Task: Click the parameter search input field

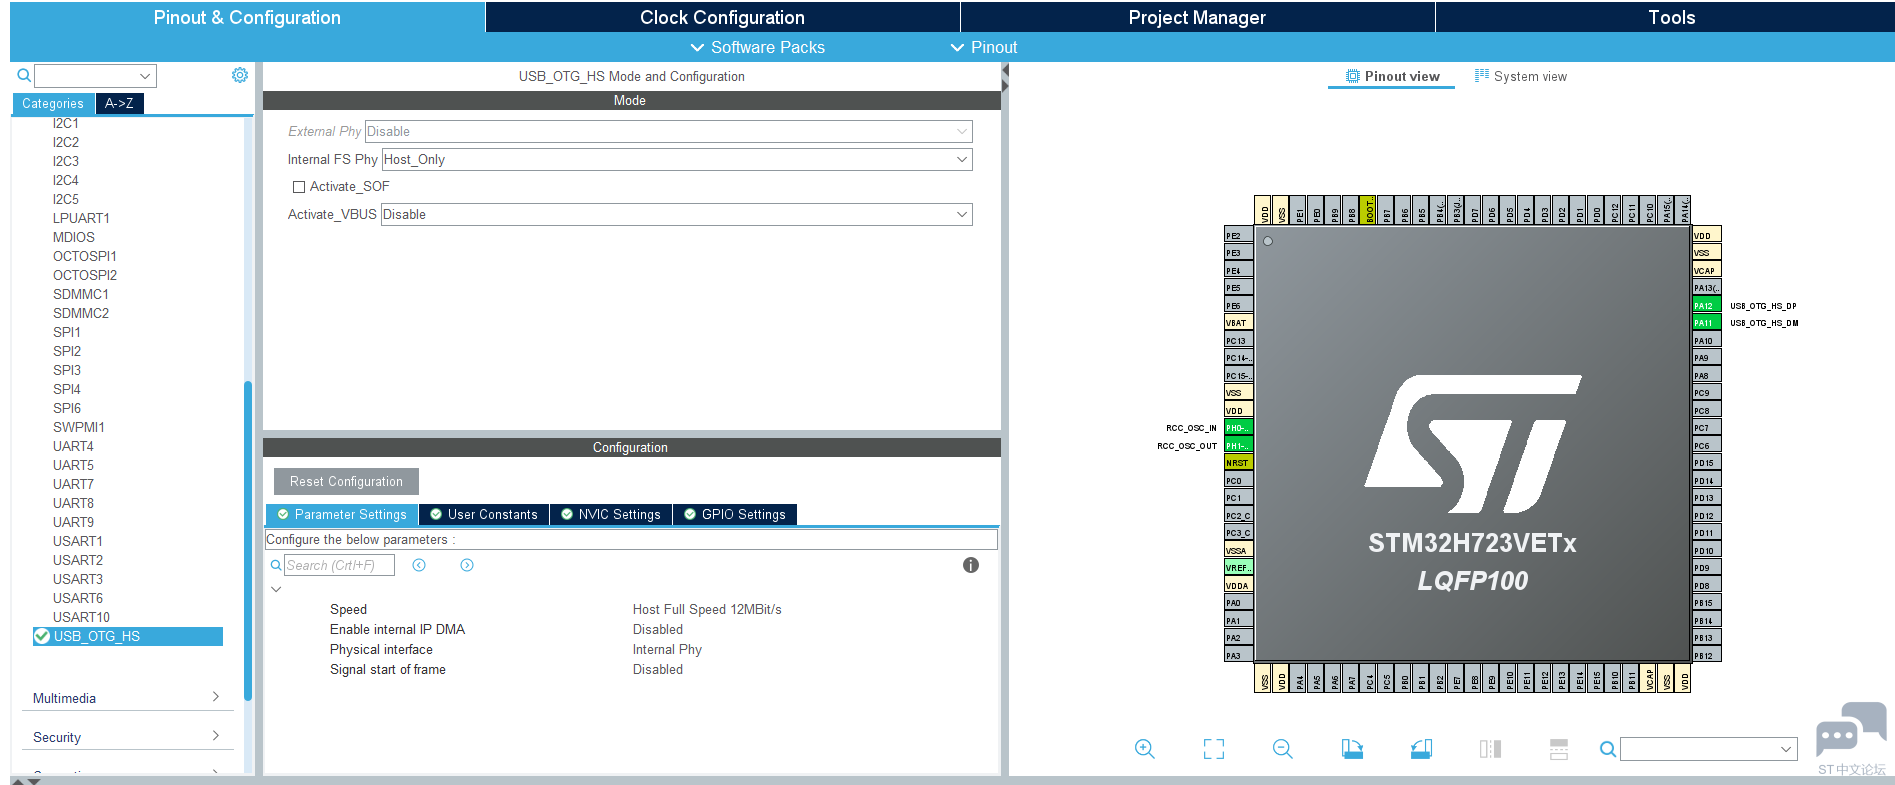Action: (339, 565)
